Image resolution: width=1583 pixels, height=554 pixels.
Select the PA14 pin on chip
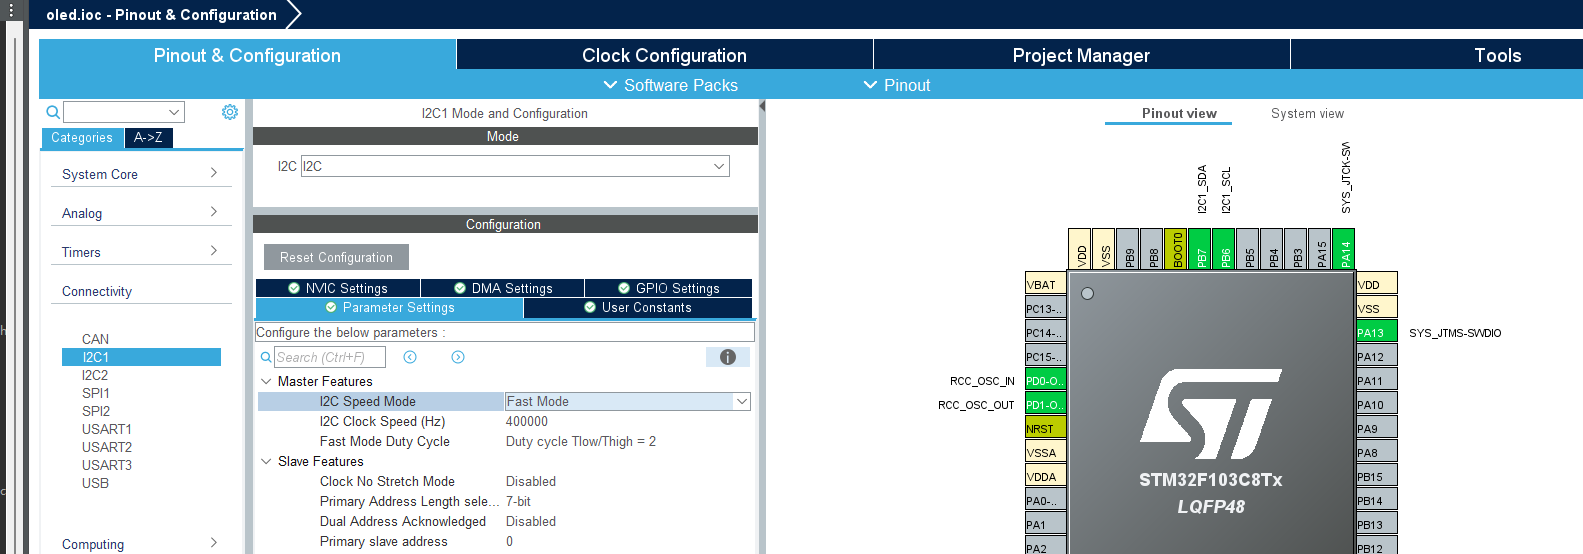pyautogui.click(x=1343, y=249)
